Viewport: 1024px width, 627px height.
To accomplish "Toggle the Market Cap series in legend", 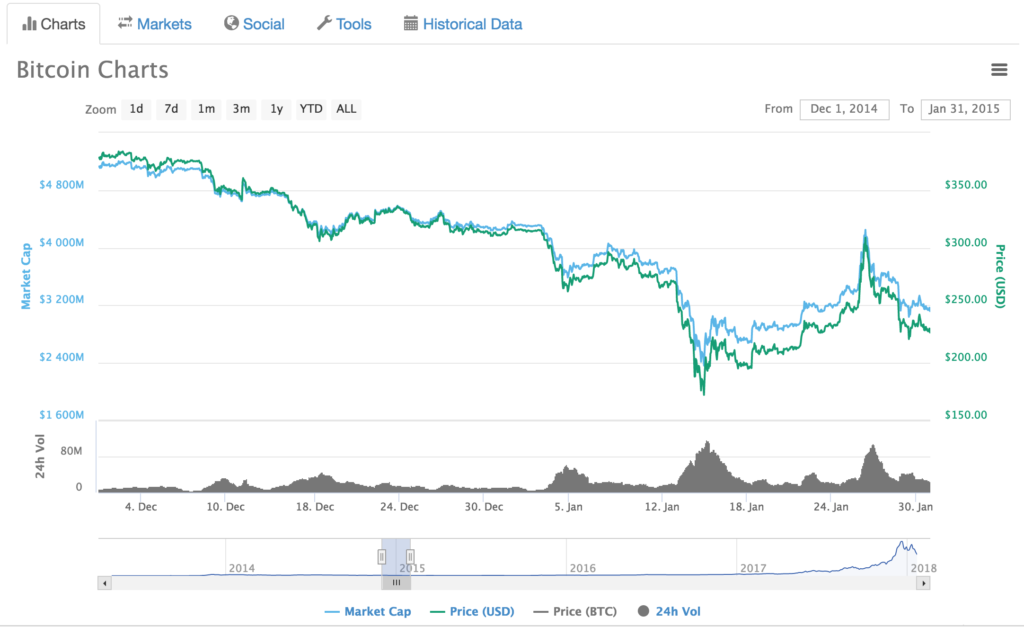I will coord(368,611).
